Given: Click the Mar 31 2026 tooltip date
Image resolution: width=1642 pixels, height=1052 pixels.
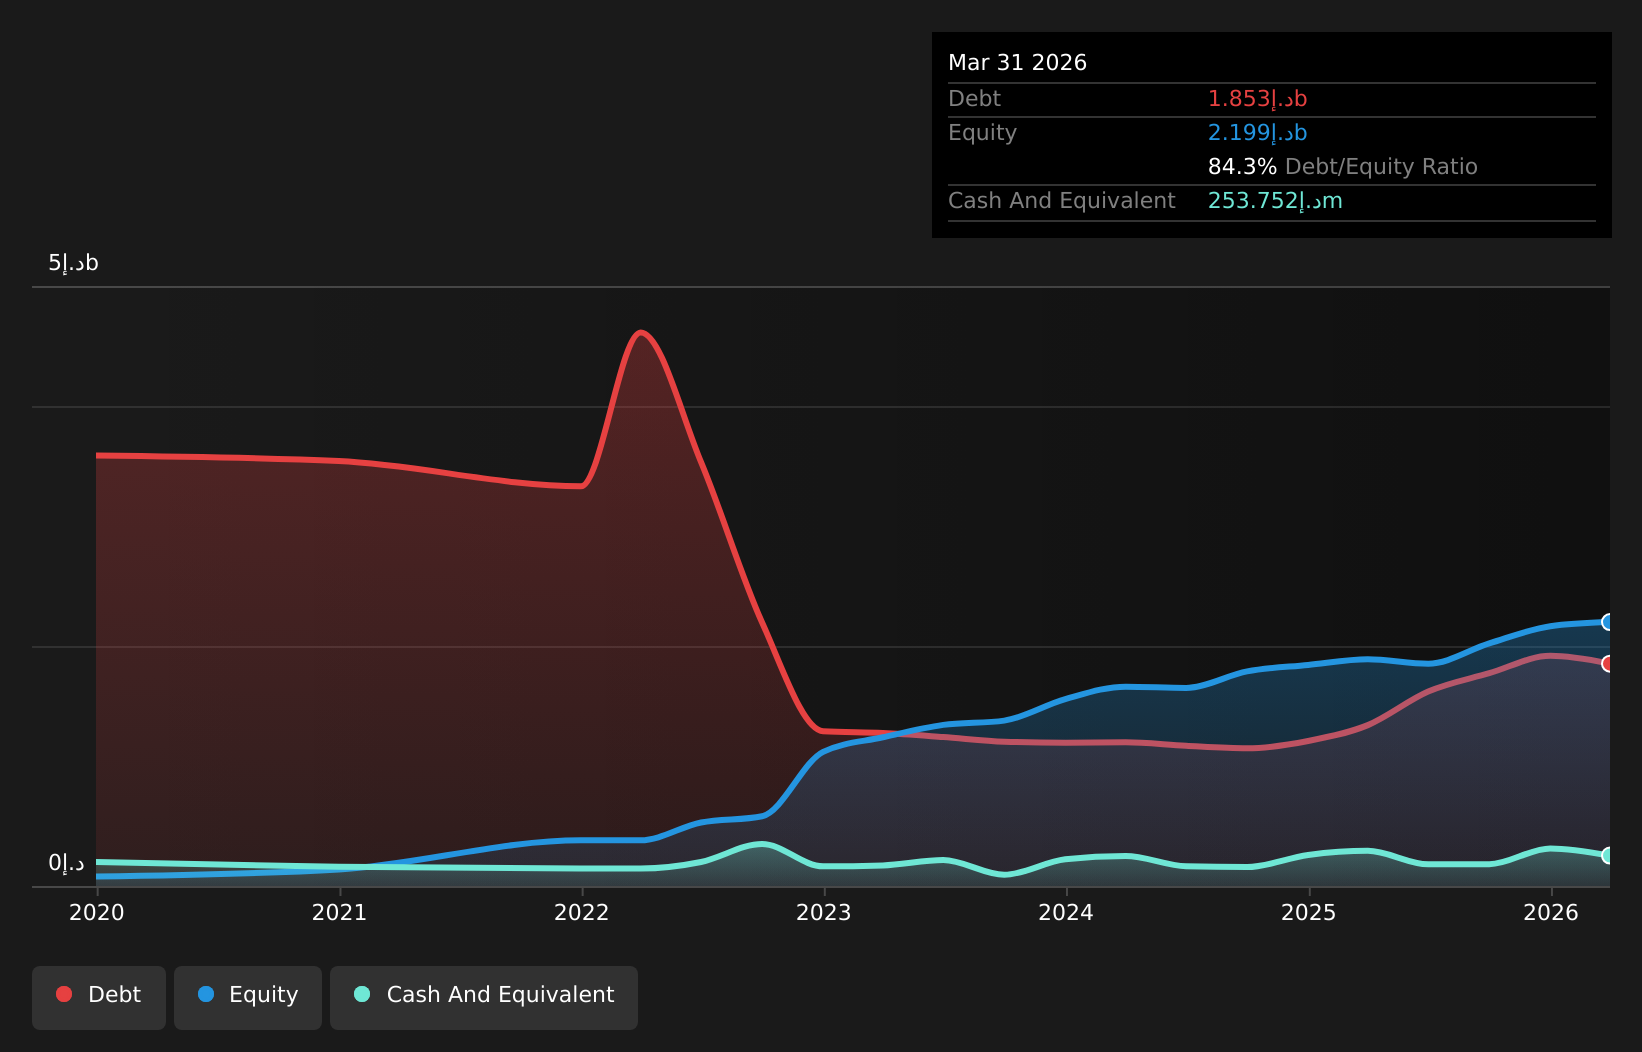Looking at the screenshot, I should pyautogui.click(x=1017, y=62).
